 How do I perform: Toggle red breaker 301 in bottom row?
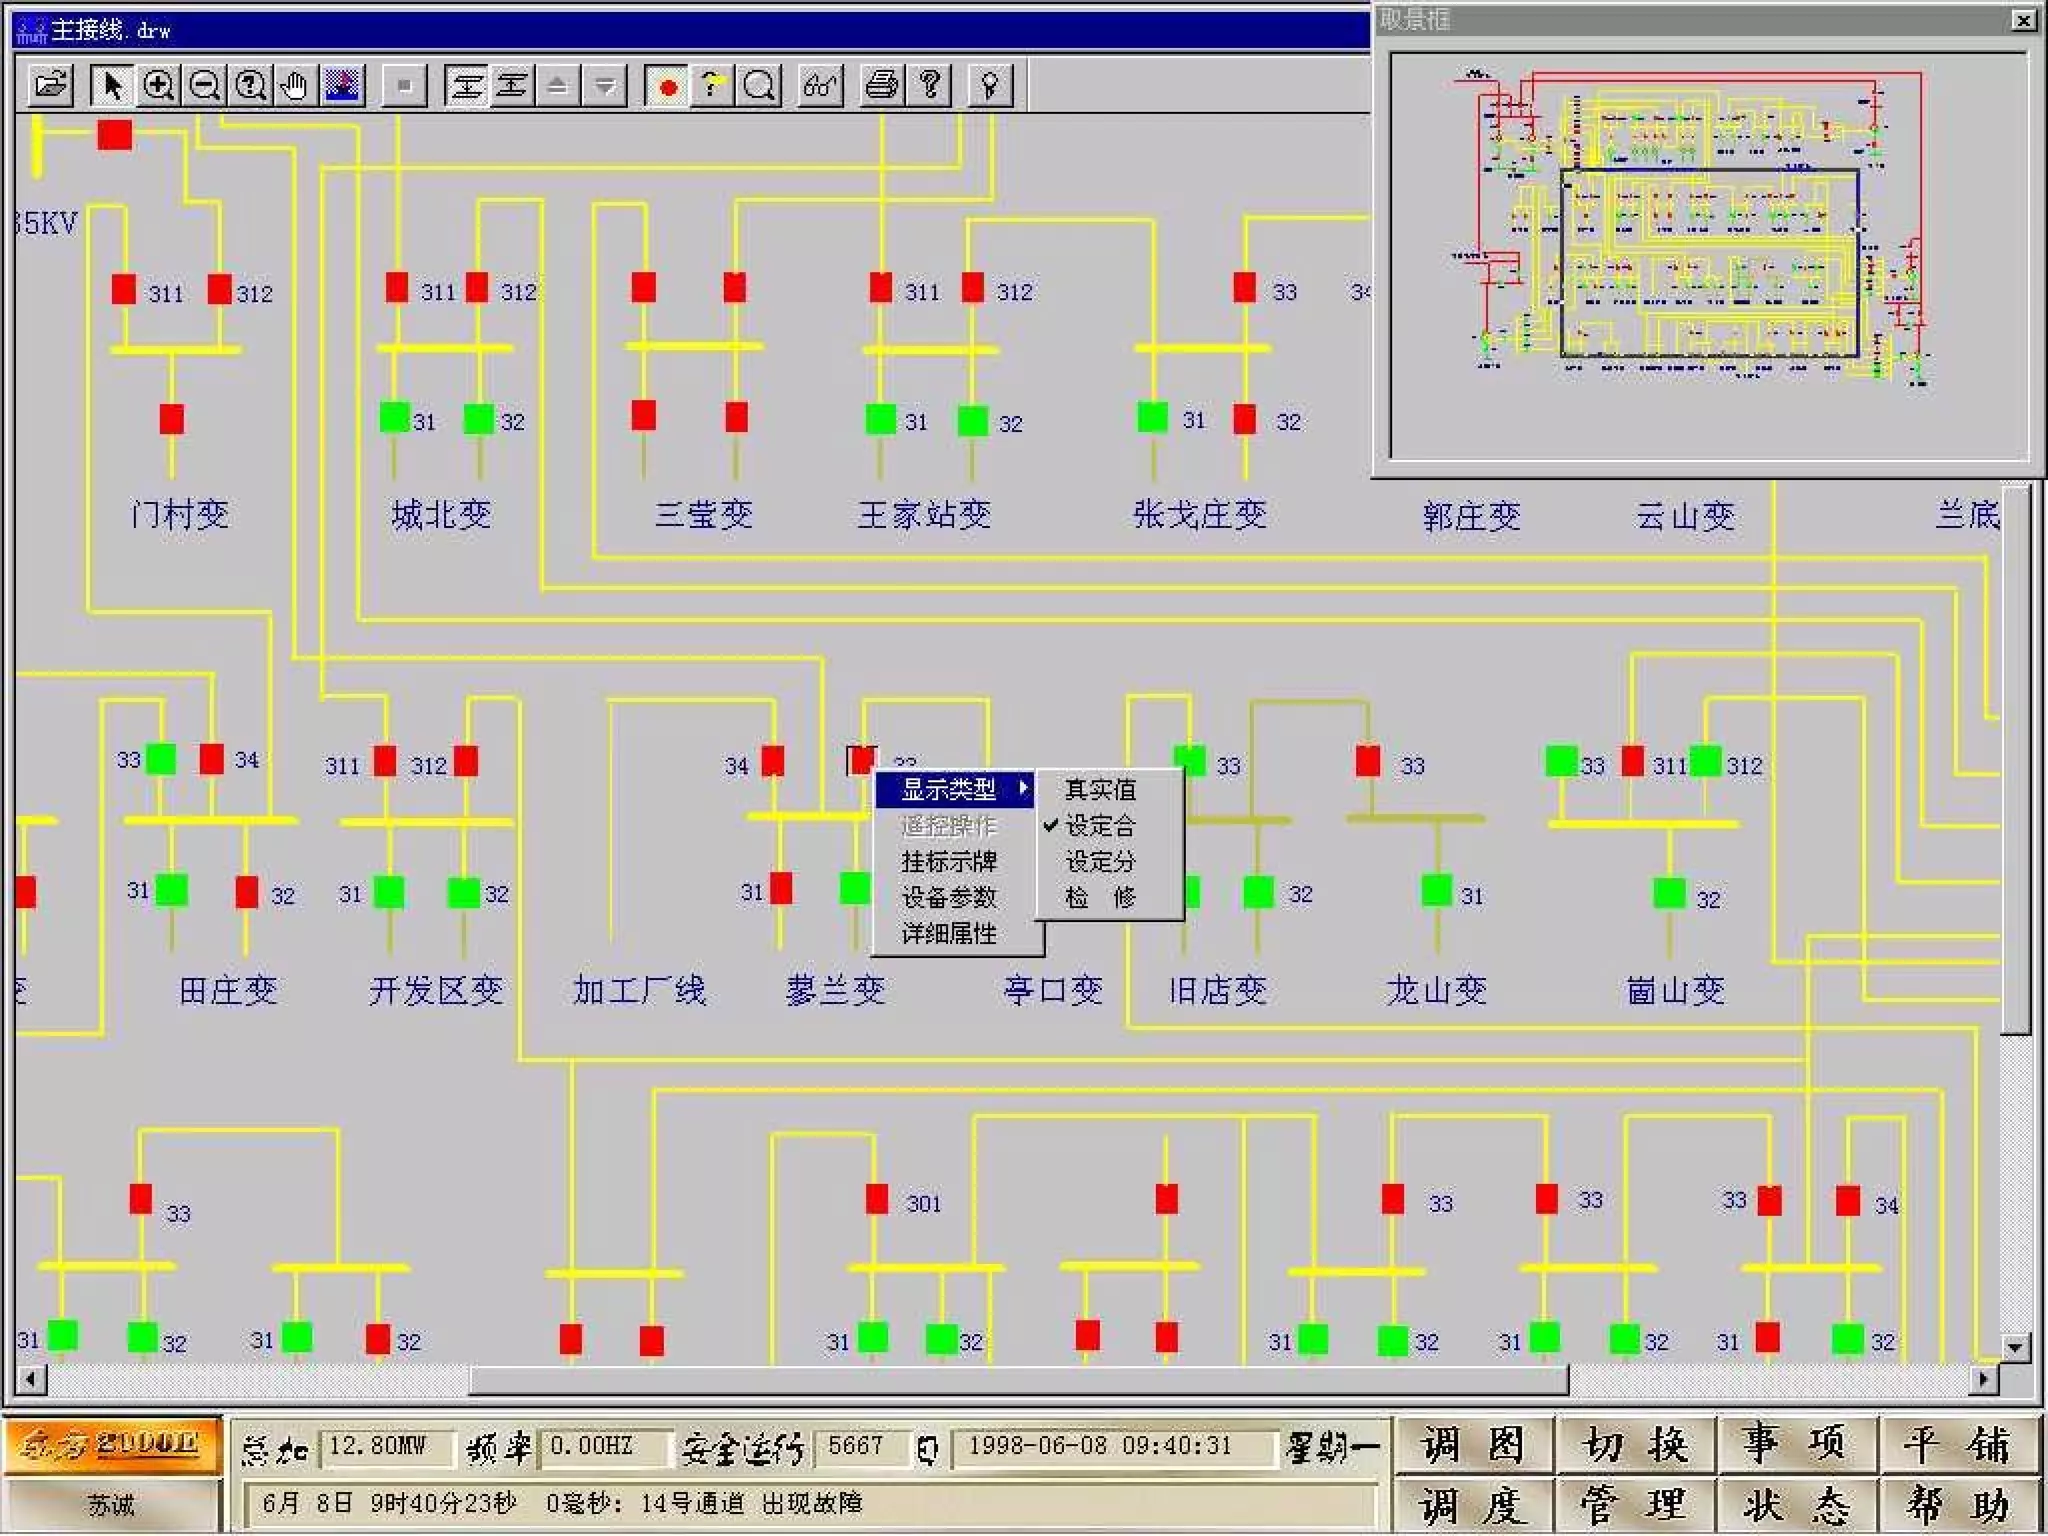click(877, 1199)
